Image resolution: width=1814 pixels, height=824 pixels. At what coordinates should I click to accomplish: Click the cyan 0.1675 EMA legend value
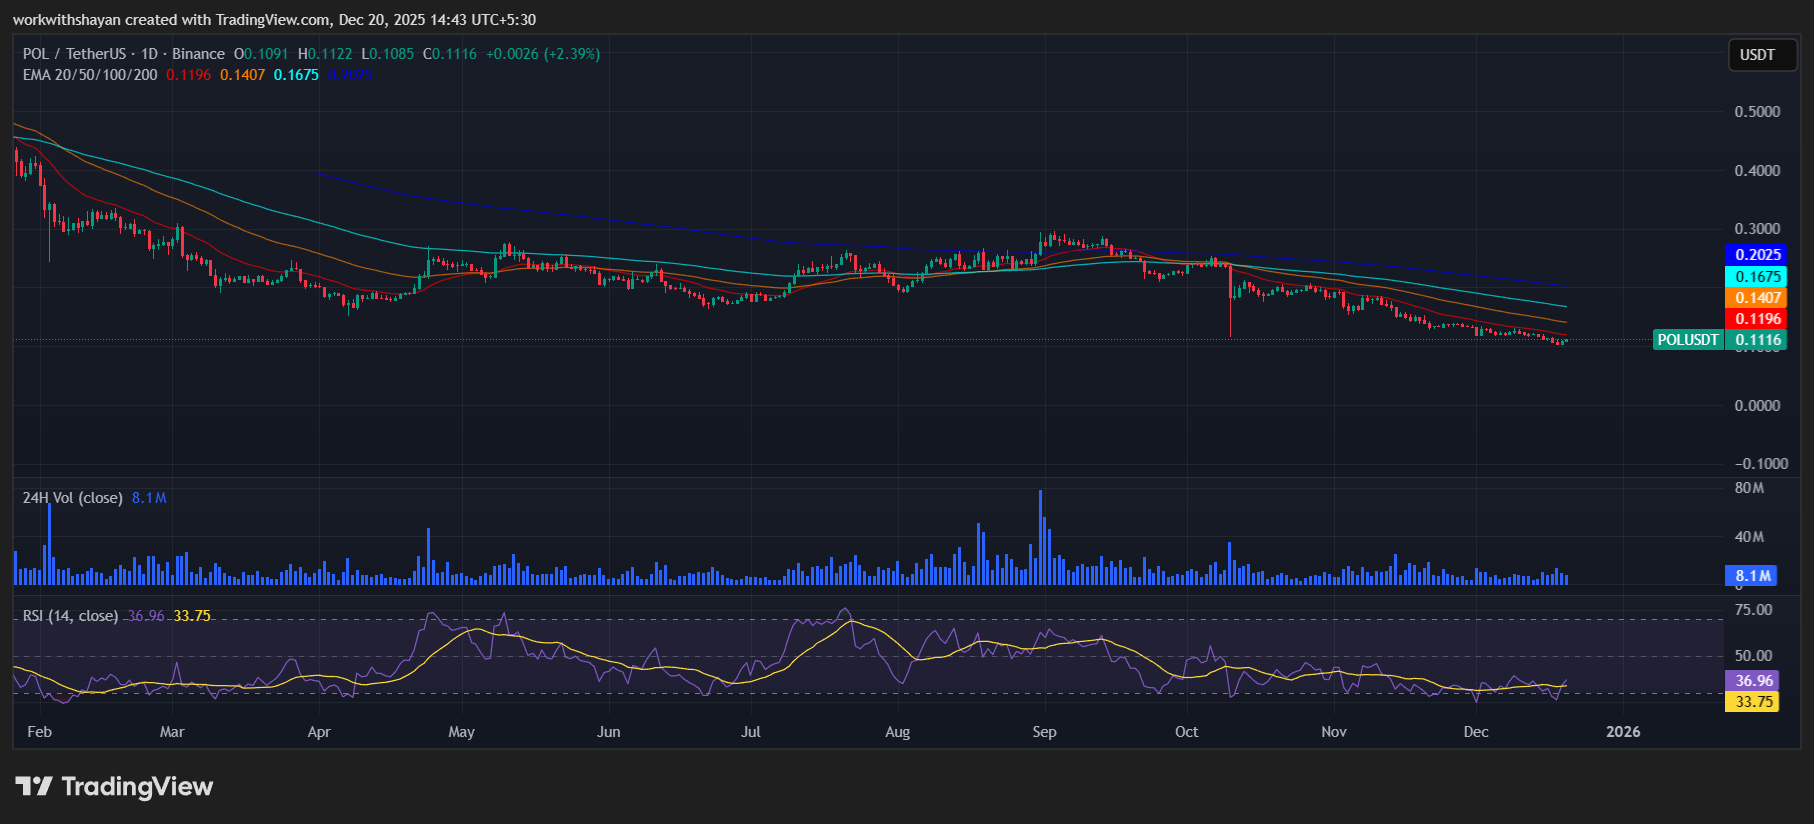tap(296, 75)
